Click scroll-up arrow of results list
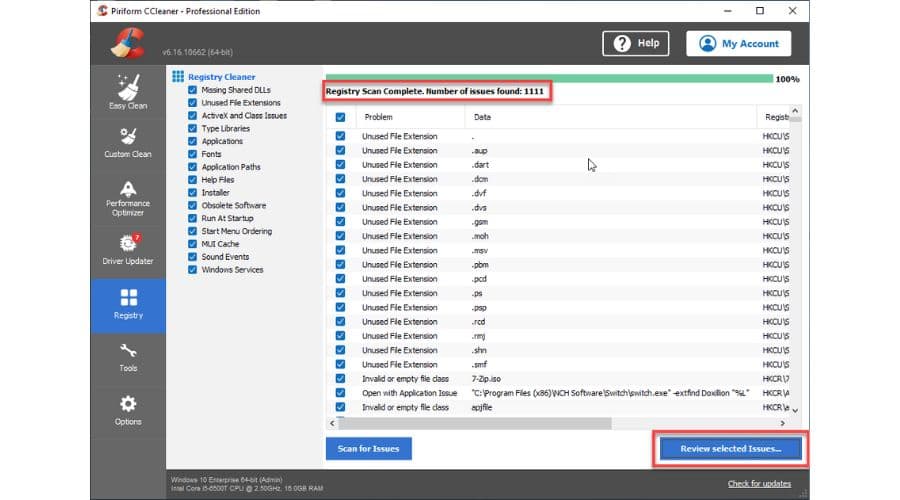Screen dimensions: 900x500 (x=795, y=111)
